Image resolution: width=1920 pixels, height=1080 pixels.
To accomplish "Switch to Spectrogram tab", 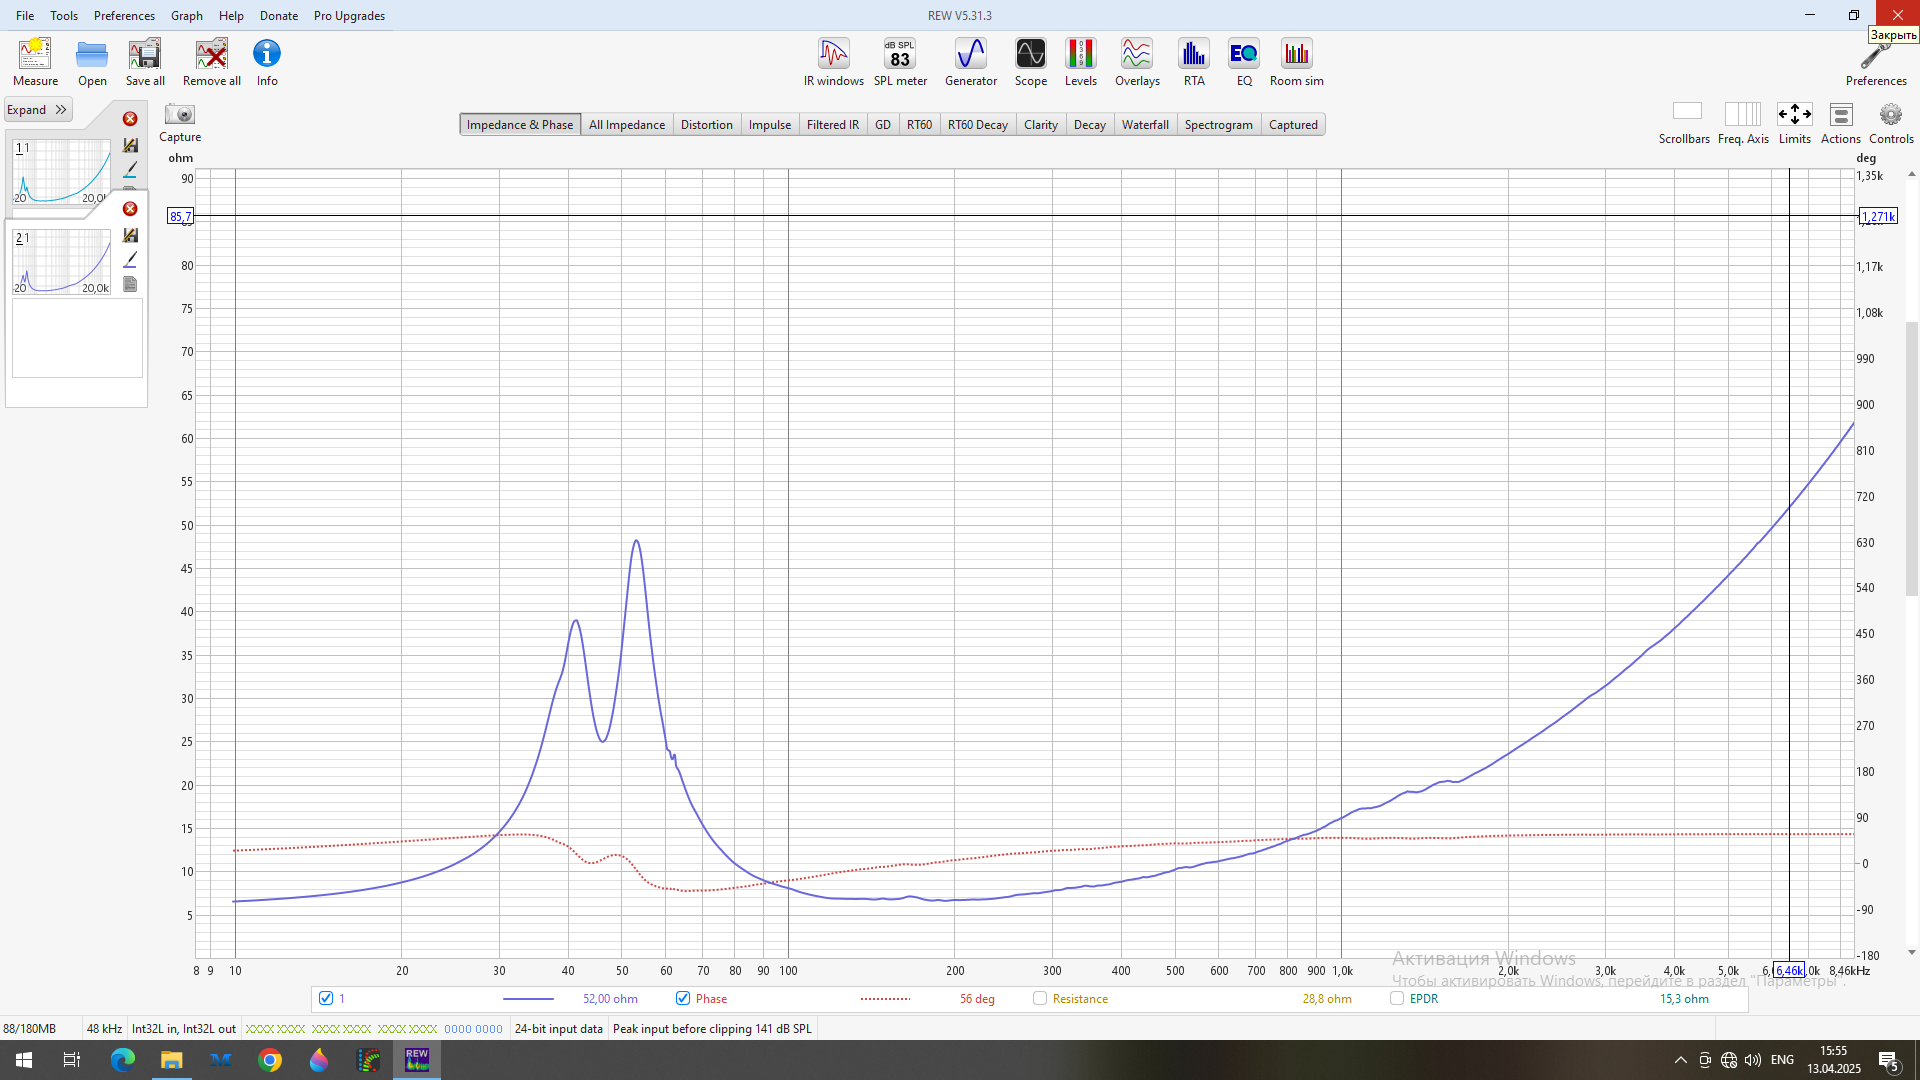I will pos(1219,125).
